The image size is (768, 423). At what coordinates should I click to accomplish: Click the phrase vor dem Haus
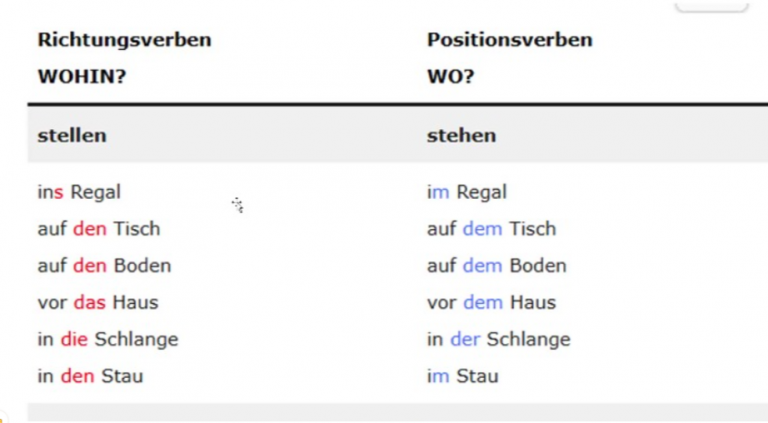tap(491, 303)
